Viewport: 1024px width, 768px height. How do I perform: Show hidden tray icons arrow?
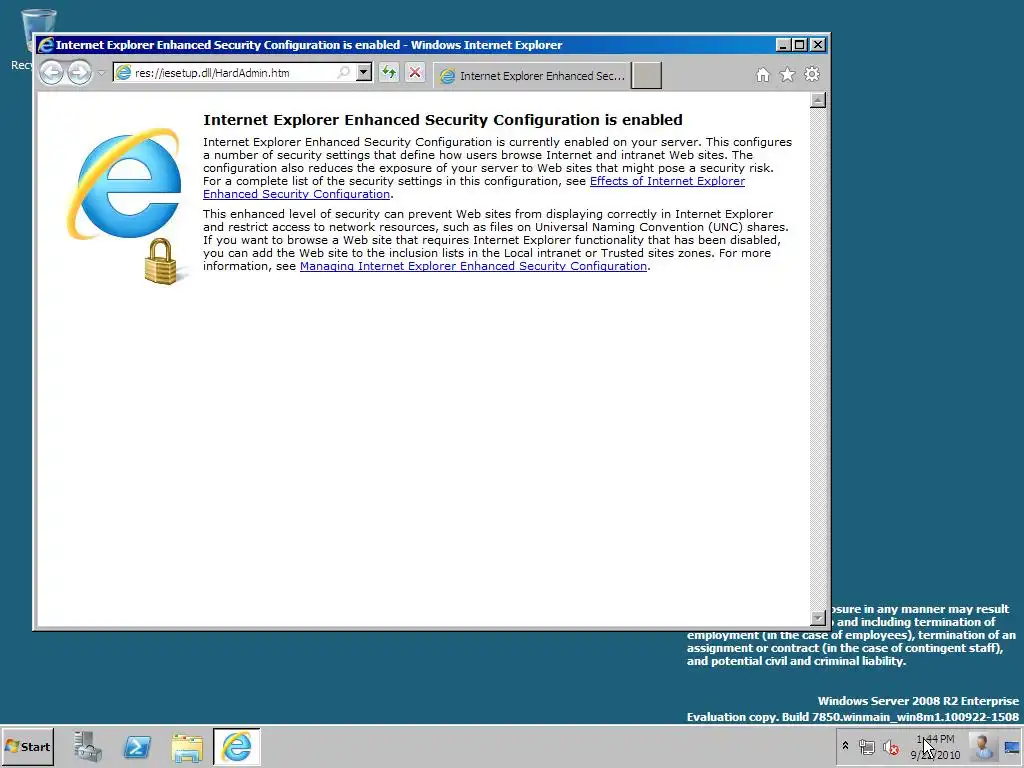[844, 746]
